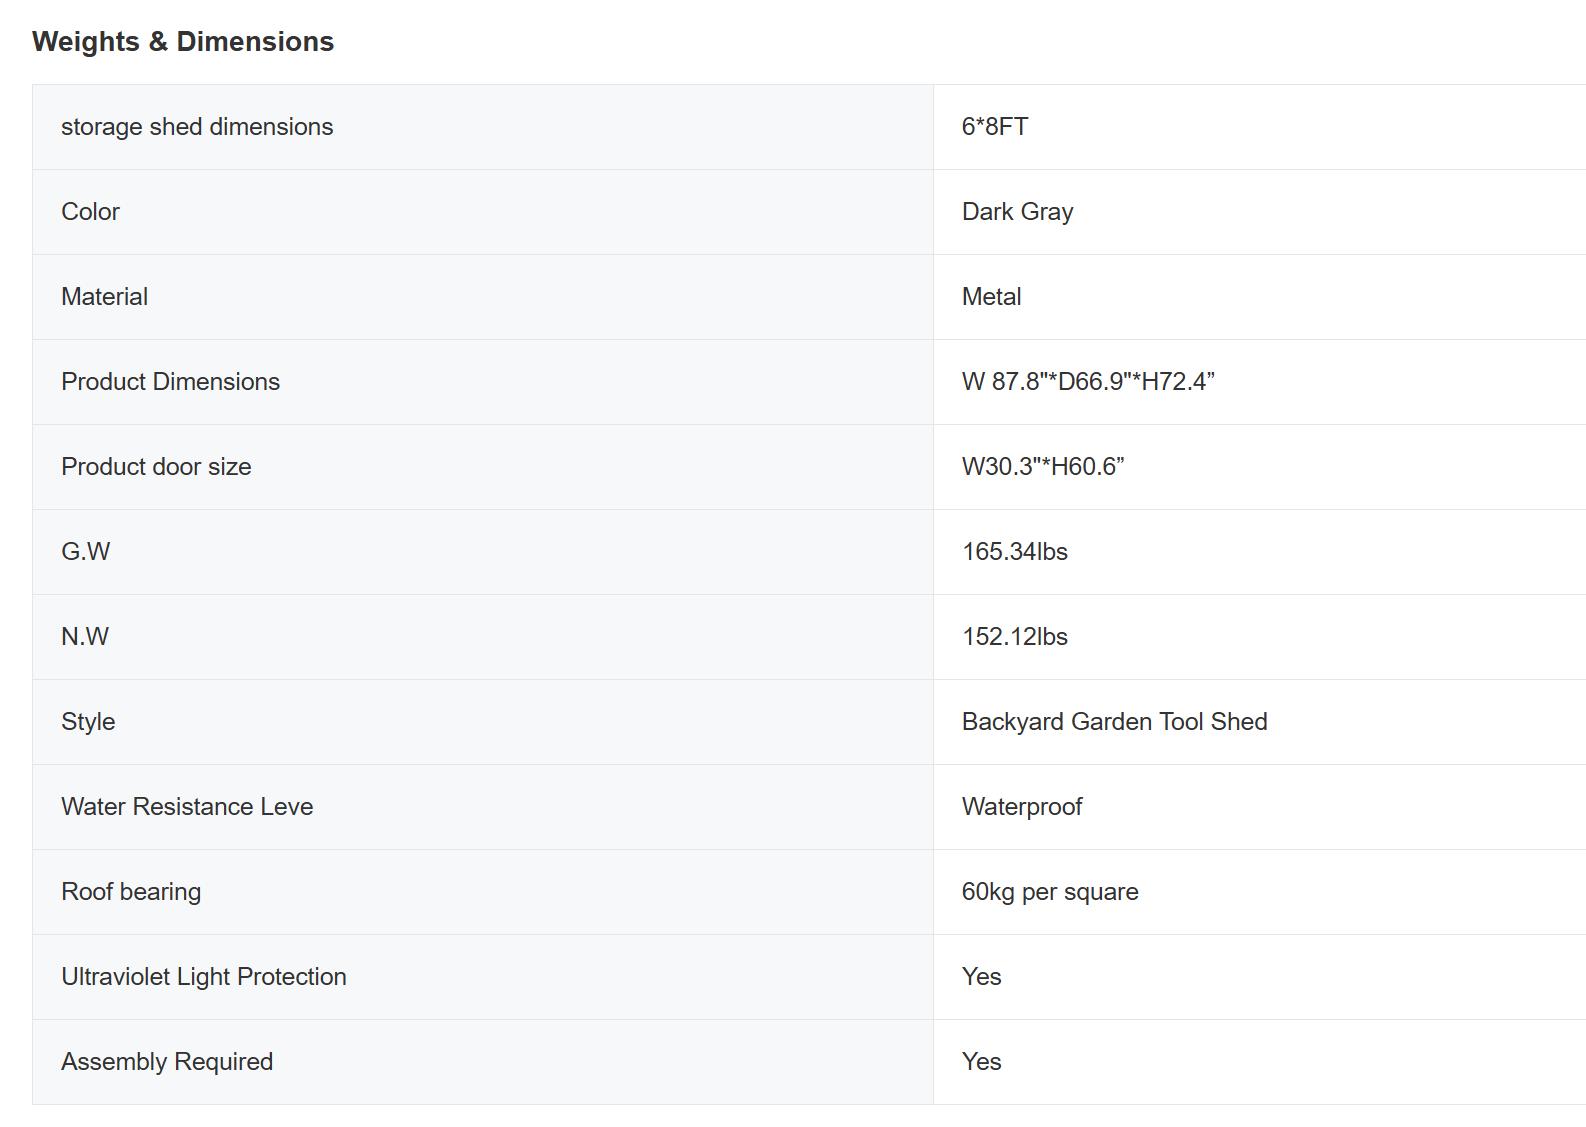The width and height of the screenshot is (1586, 1127).
Task: Click the 60kg per square value
Action: tap(1050, 892)
